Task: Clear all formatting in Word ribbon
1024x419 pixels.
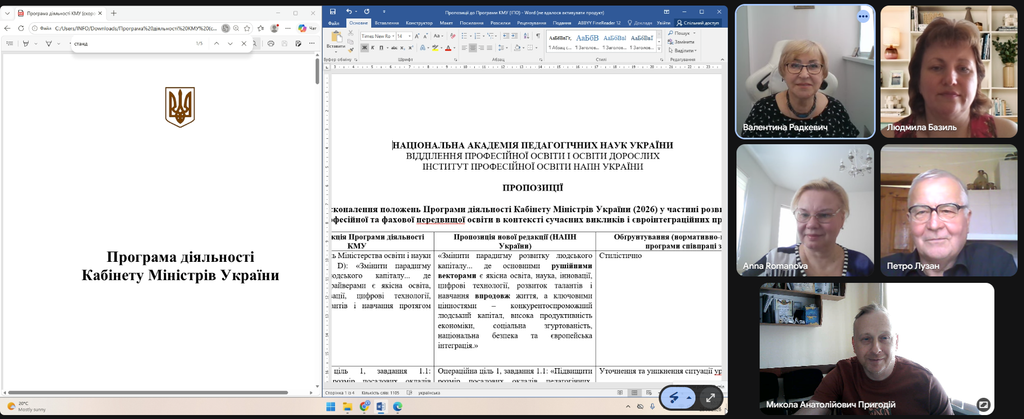Action: pyautogui.click(x=453, y=36)
